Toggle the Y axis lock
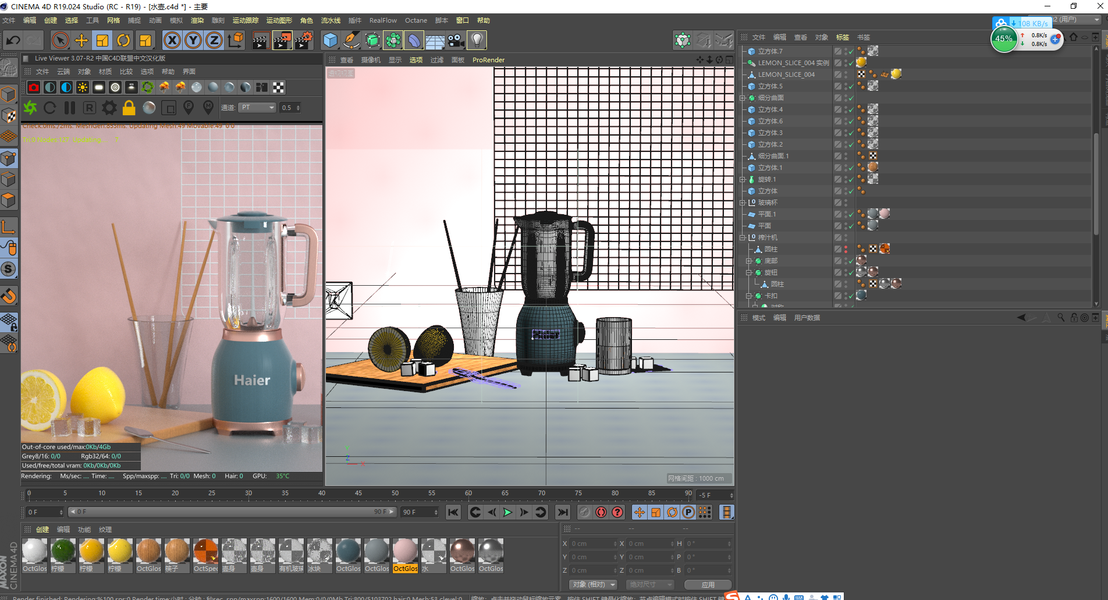The width and height of the screenshot is (1108, 600). coord(192,40)
